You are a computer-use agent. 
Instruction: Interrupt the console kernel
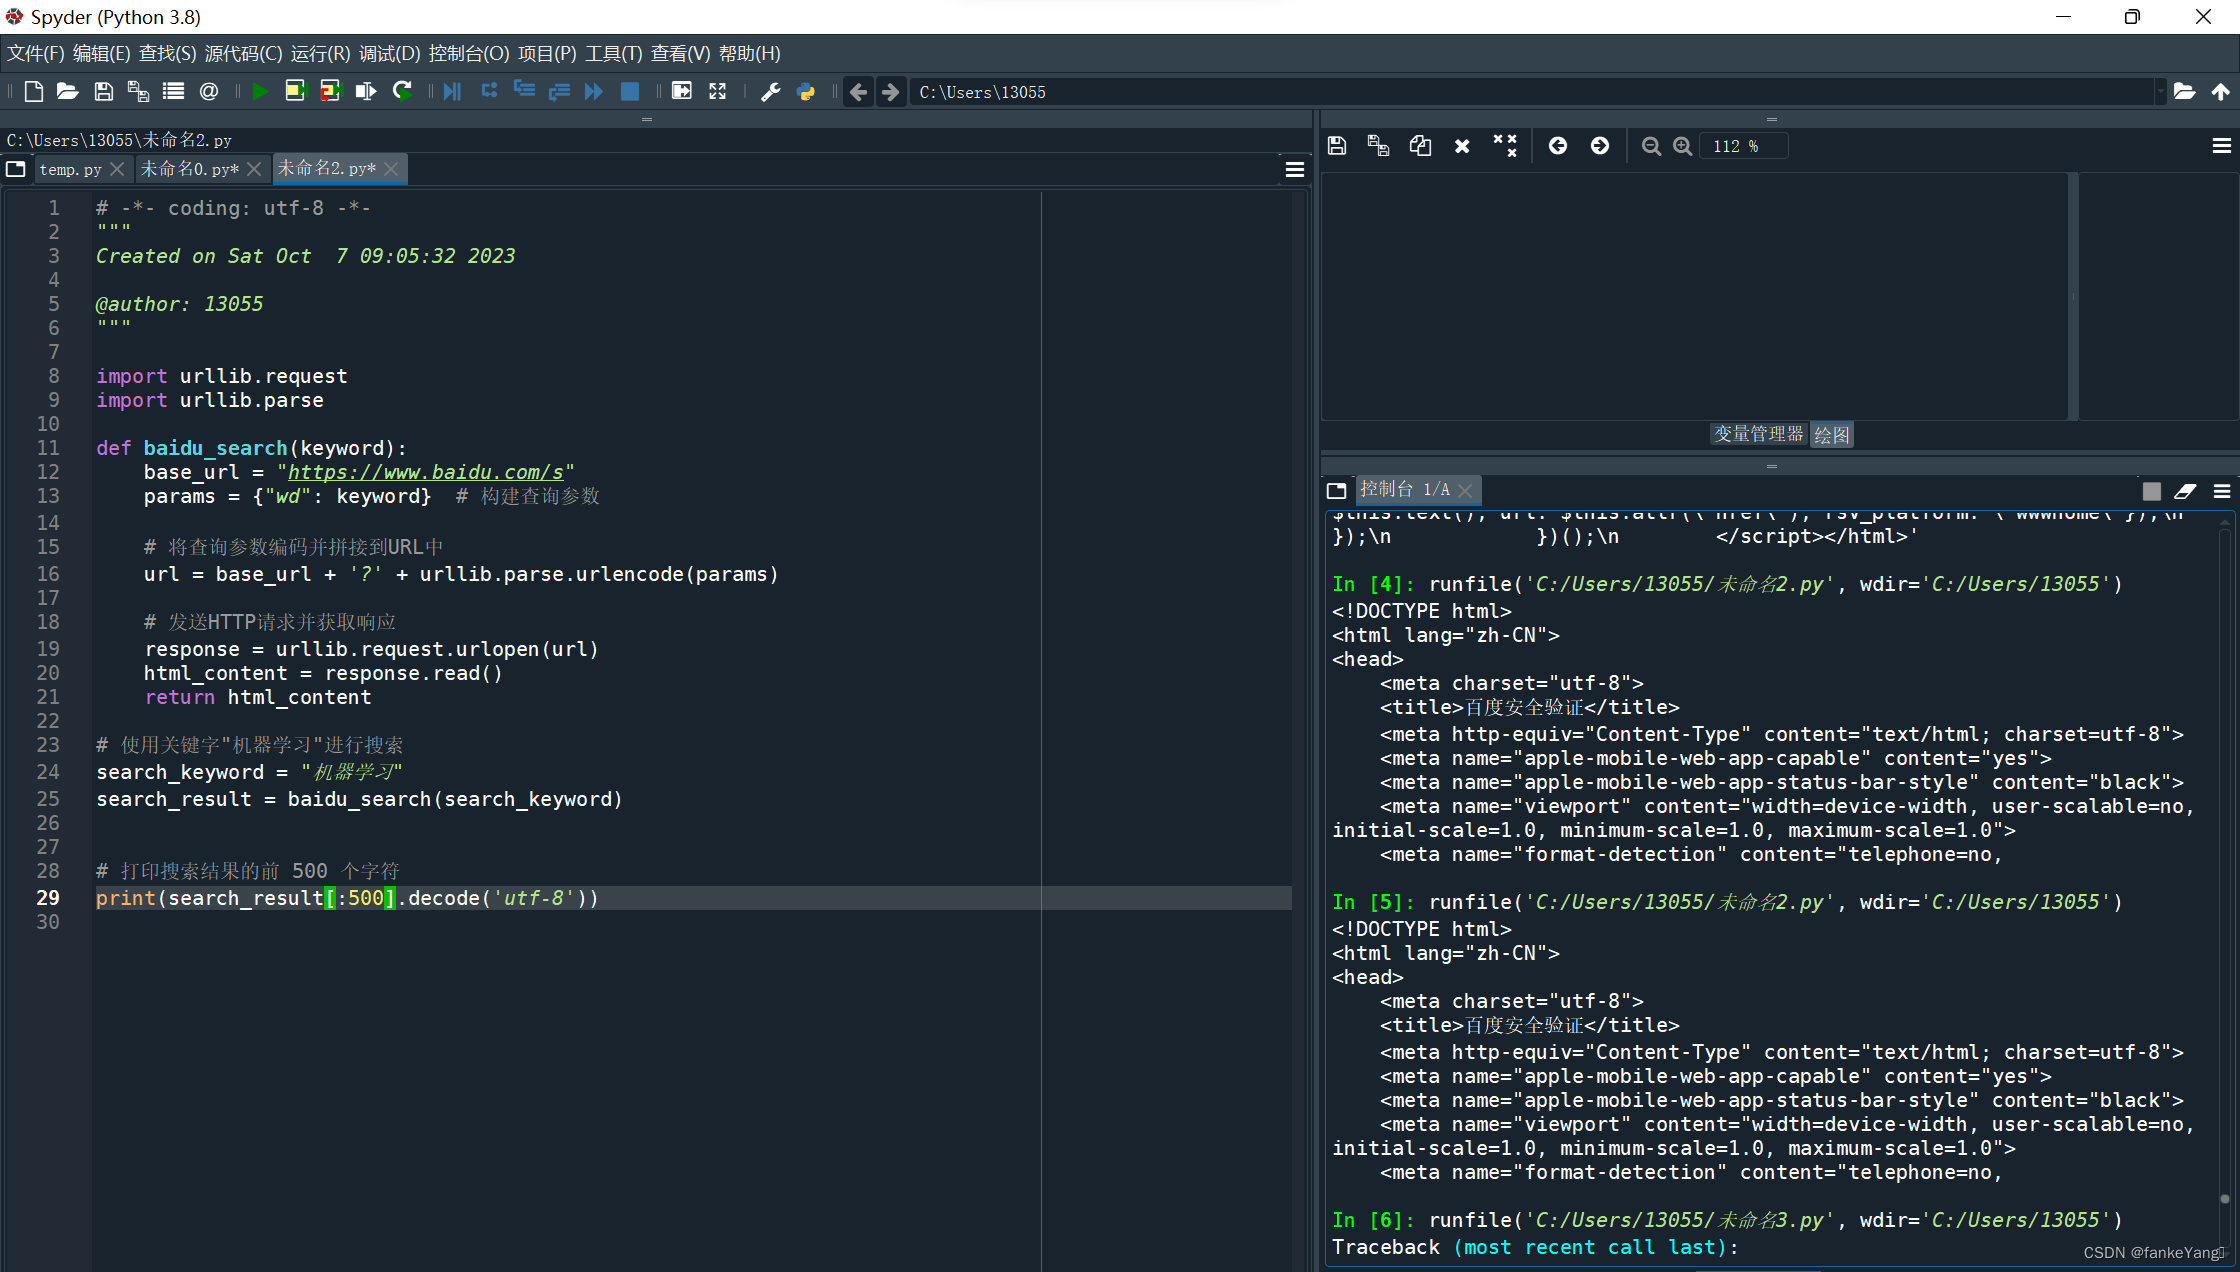[x=2152, y=491]
